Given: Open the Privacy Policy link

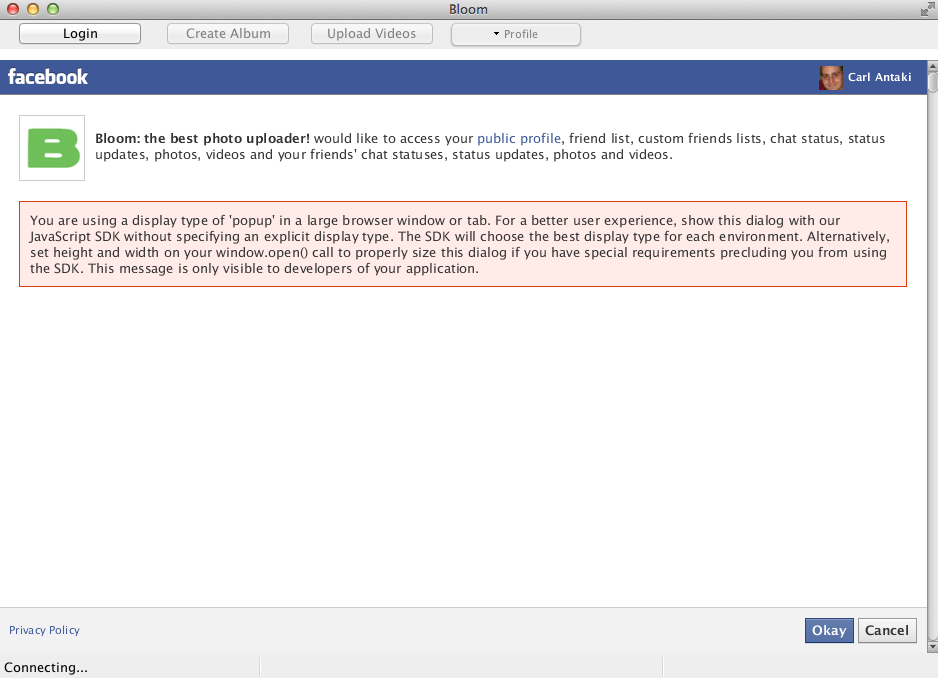Looking at the screenshot, I should [44, 630].
